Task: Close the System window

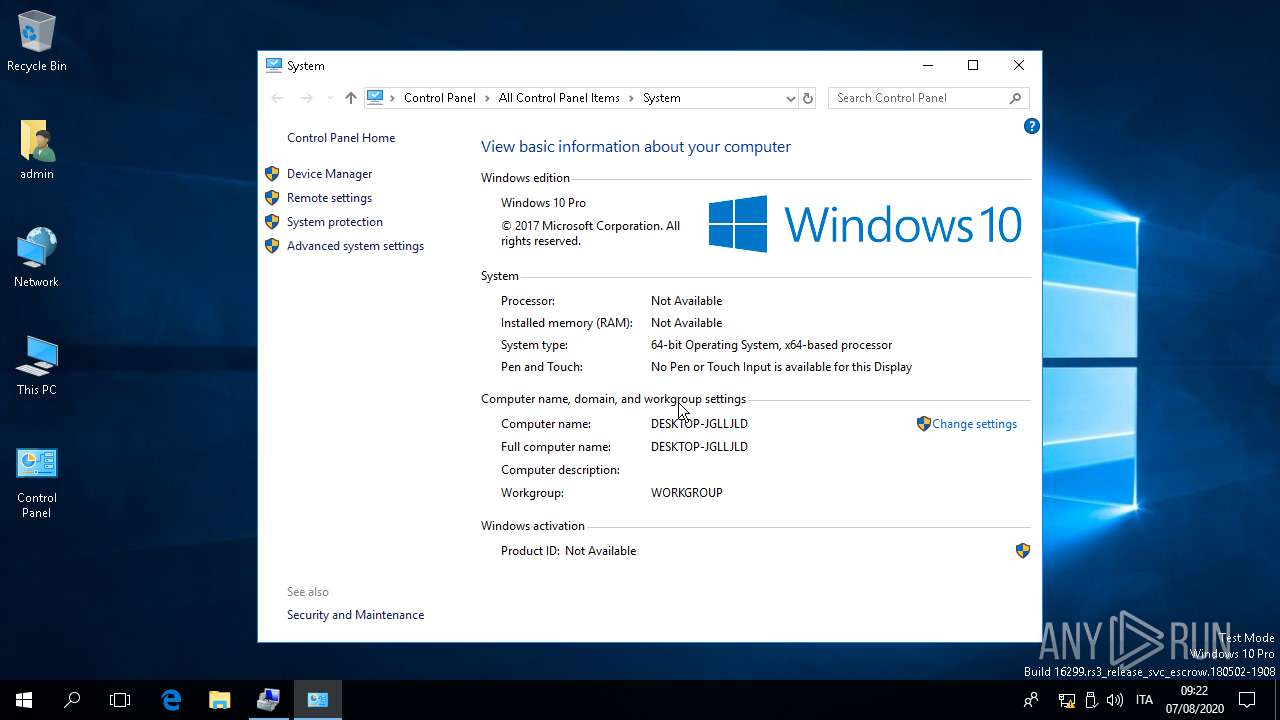Action: click(1018, 65)
